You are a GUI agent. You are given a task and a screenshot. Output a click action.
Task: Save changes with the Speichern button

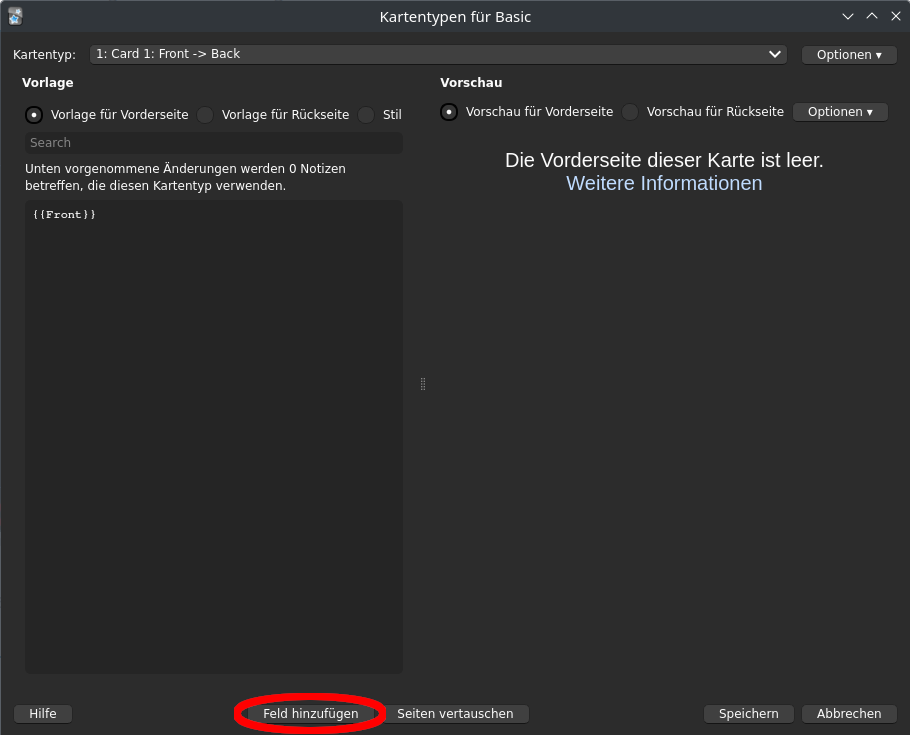click(x=748, y=713)
